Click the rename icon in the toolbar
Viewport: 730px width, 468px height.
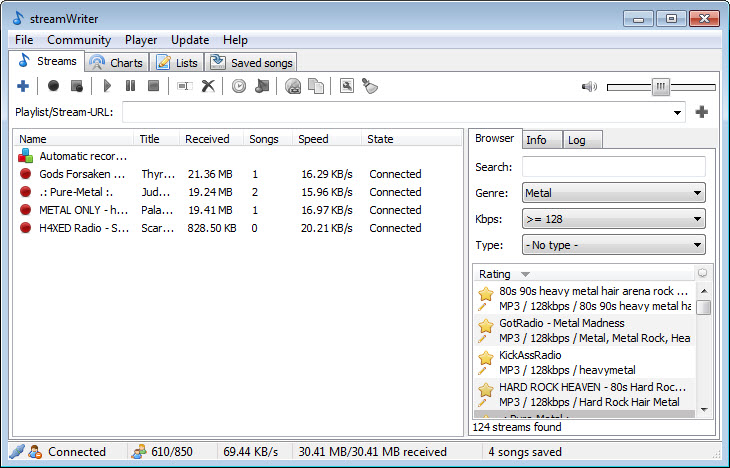[x=185, y=87]
